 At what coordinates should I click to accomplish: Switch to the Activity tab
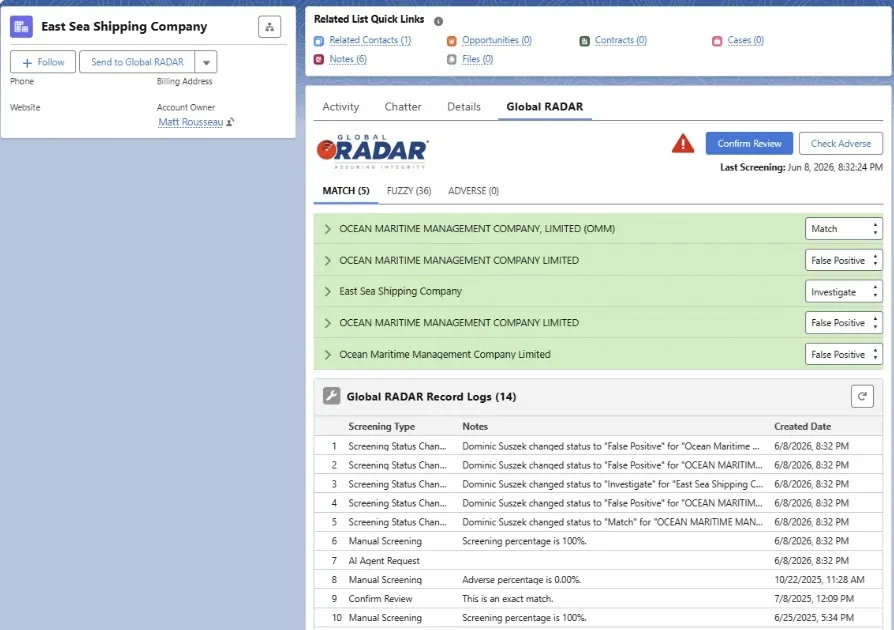(340, 107)
